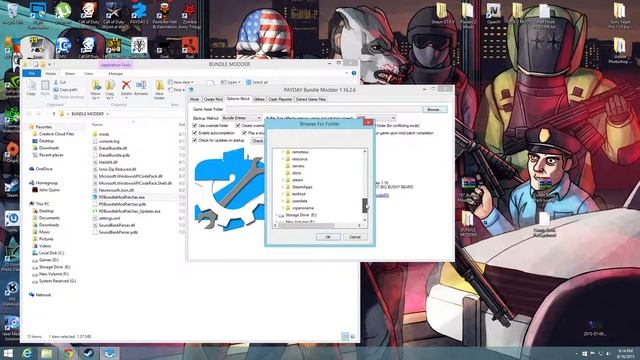
Task: Toggle the Create override checkbox
Action: [x=238, y=126]
